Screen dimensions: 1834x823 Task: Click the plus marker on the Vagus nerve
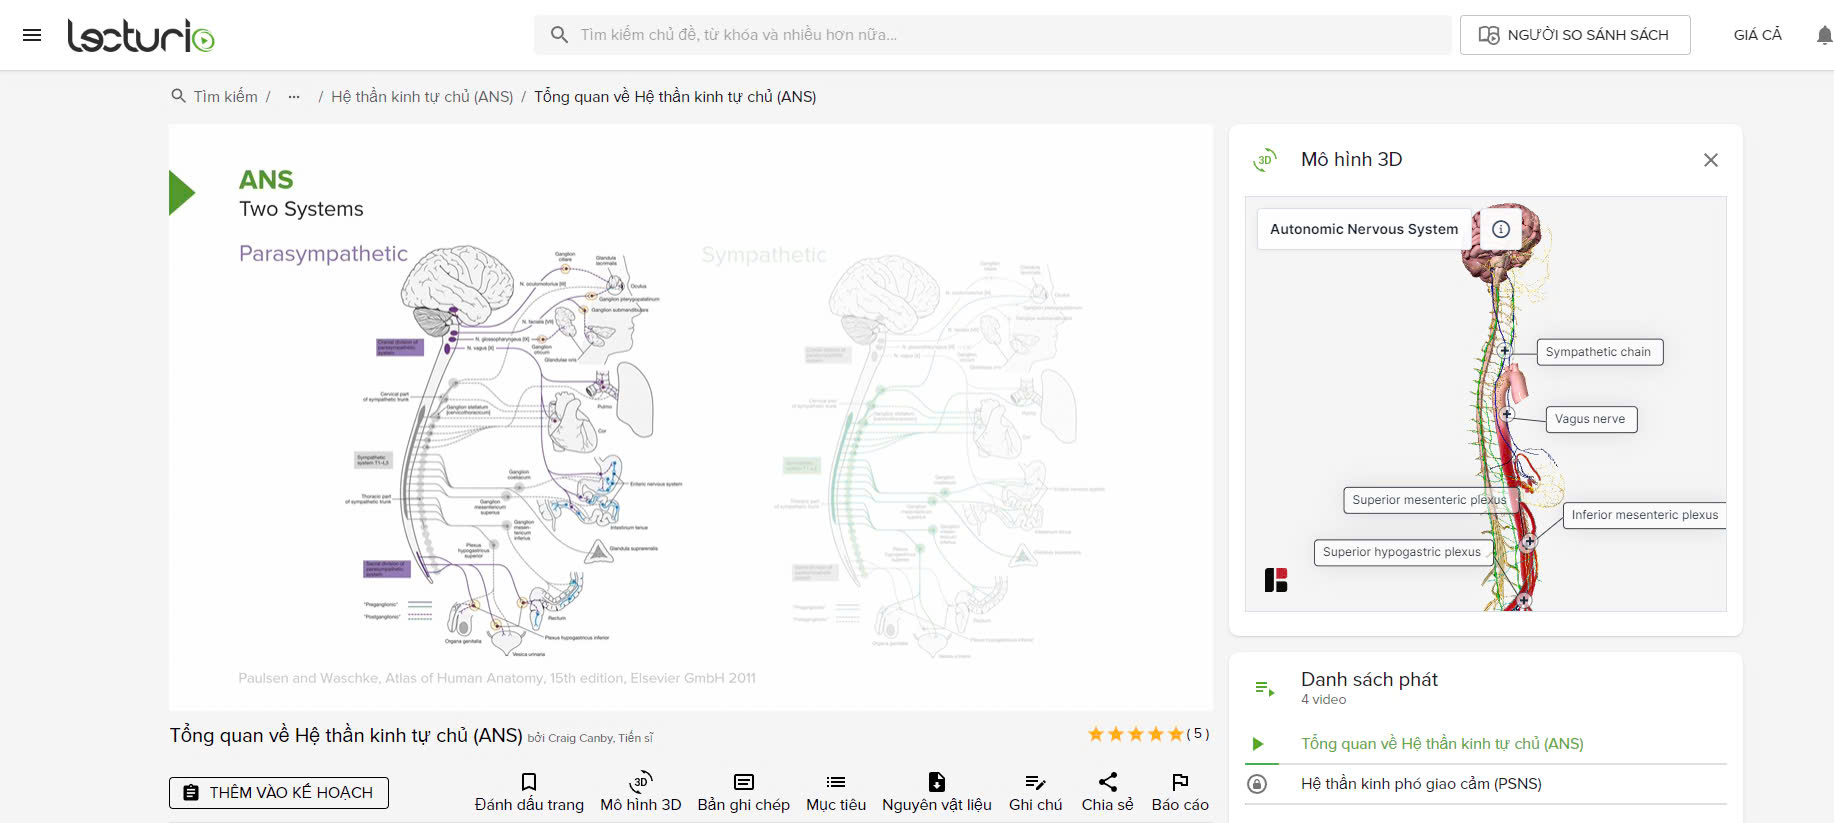1507,414
